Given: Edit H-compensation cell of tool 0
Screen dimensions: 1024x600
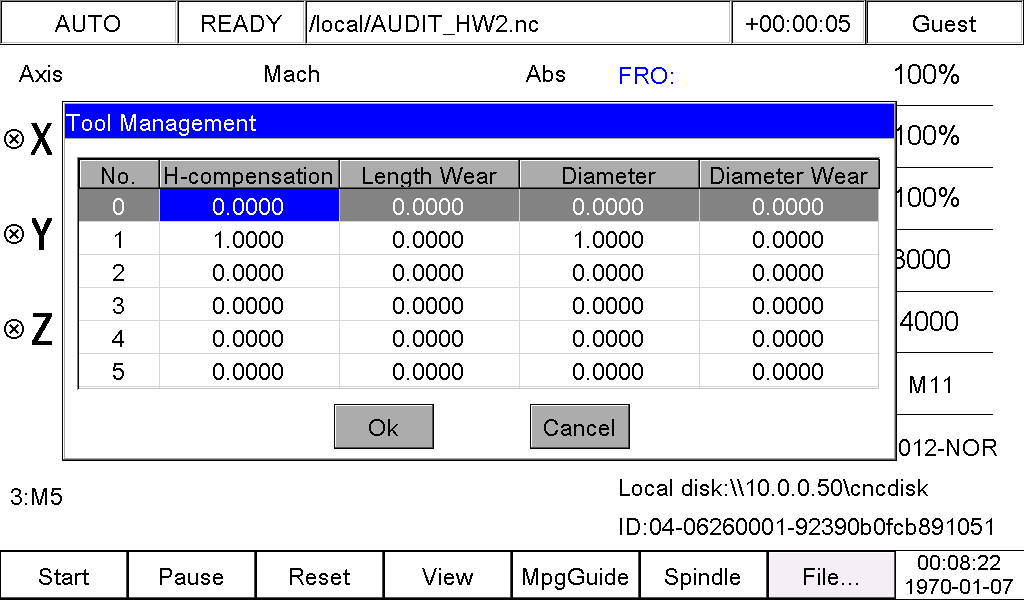Looking at the screenshot, I should tap(249, 206).
